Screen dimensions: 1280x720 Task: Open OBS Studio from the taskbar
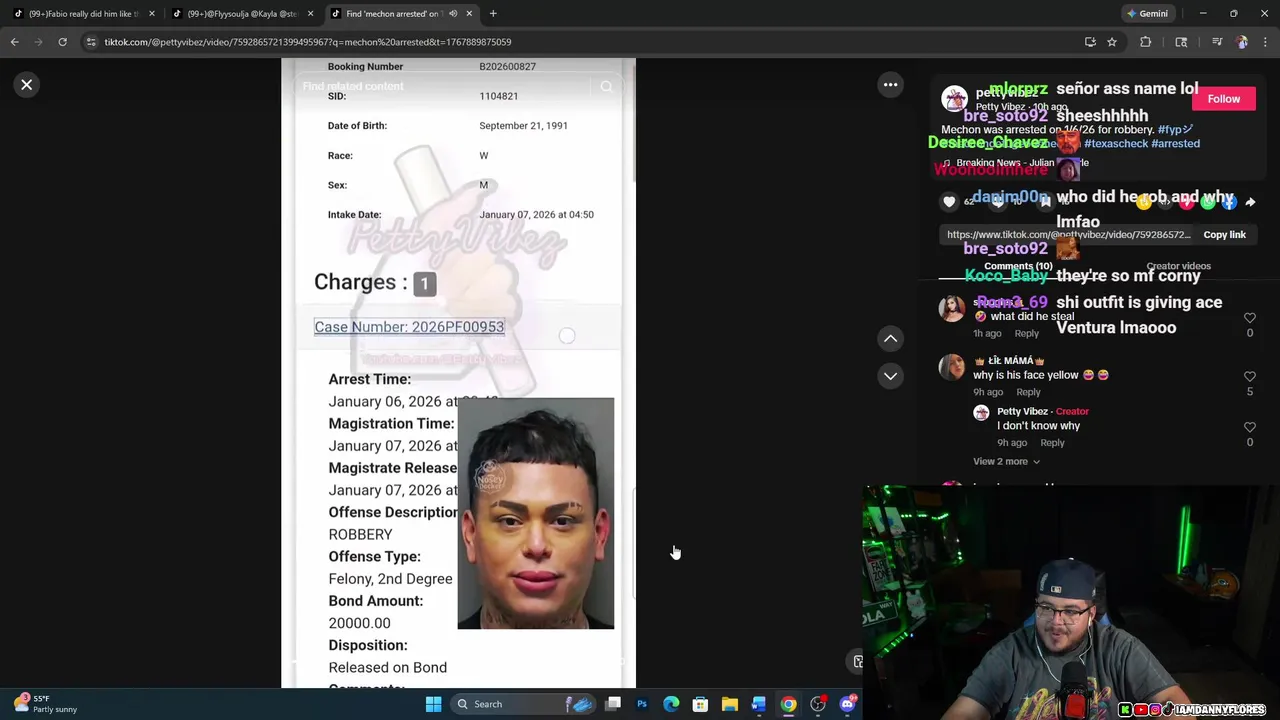pyautogui.click(x=818, y=704)
